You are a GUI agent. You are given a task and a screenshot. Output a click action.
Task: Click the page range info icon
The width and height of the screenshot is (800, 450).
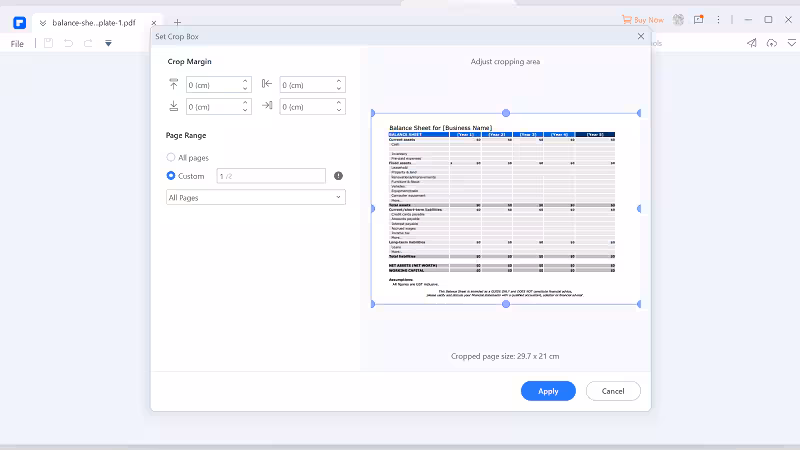point(338,176)
